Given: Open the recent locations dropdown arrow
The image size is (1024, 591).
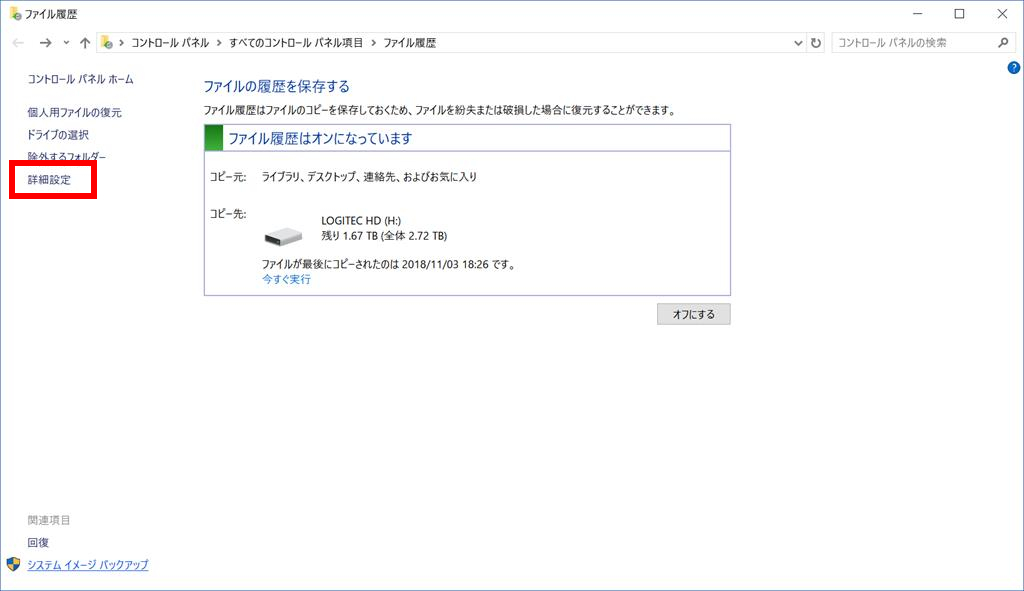Looking at the screenshot, I should 66,43.
